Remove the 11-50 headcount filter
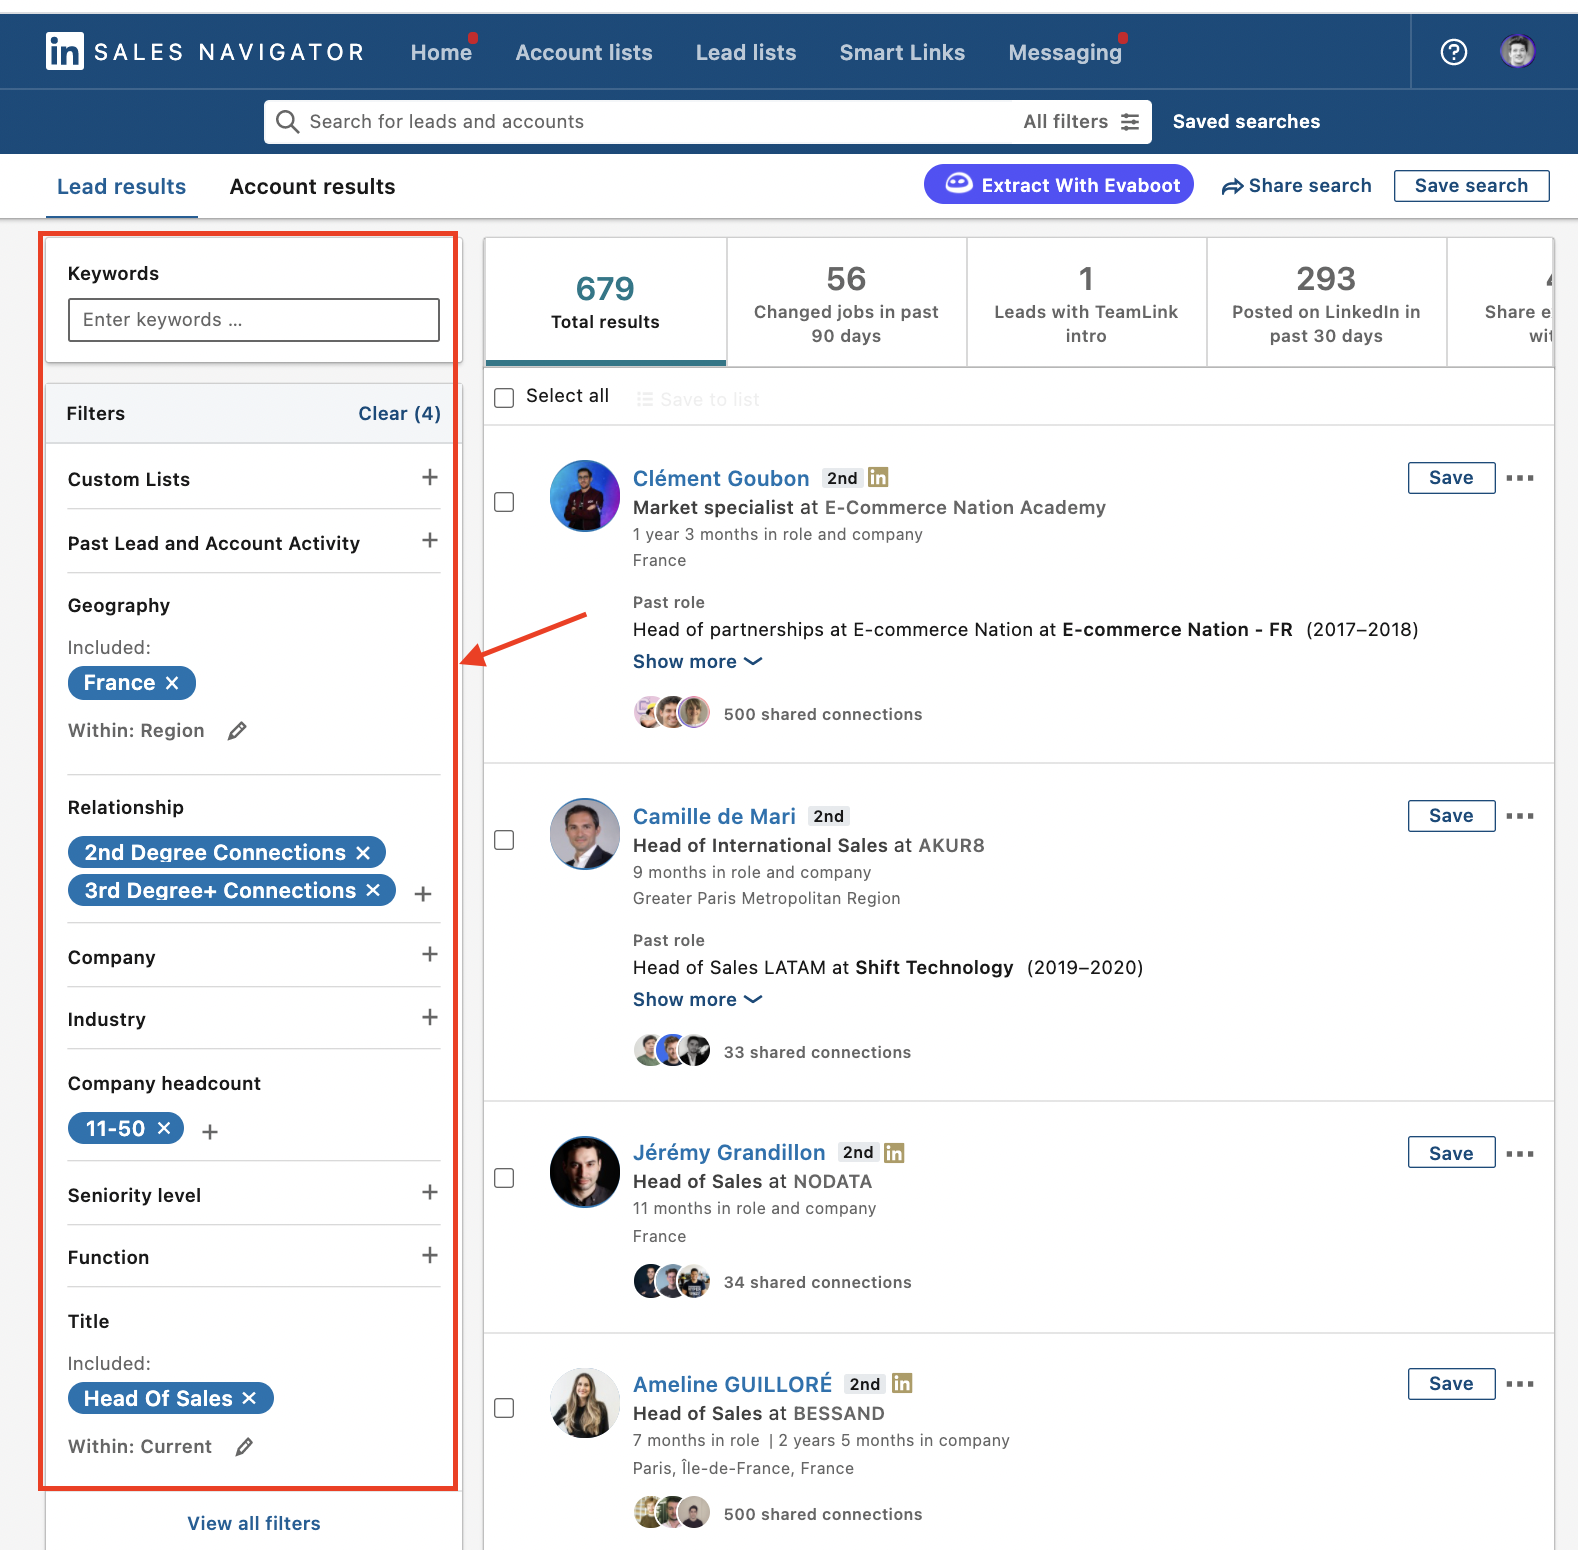 coord(164,1128)
